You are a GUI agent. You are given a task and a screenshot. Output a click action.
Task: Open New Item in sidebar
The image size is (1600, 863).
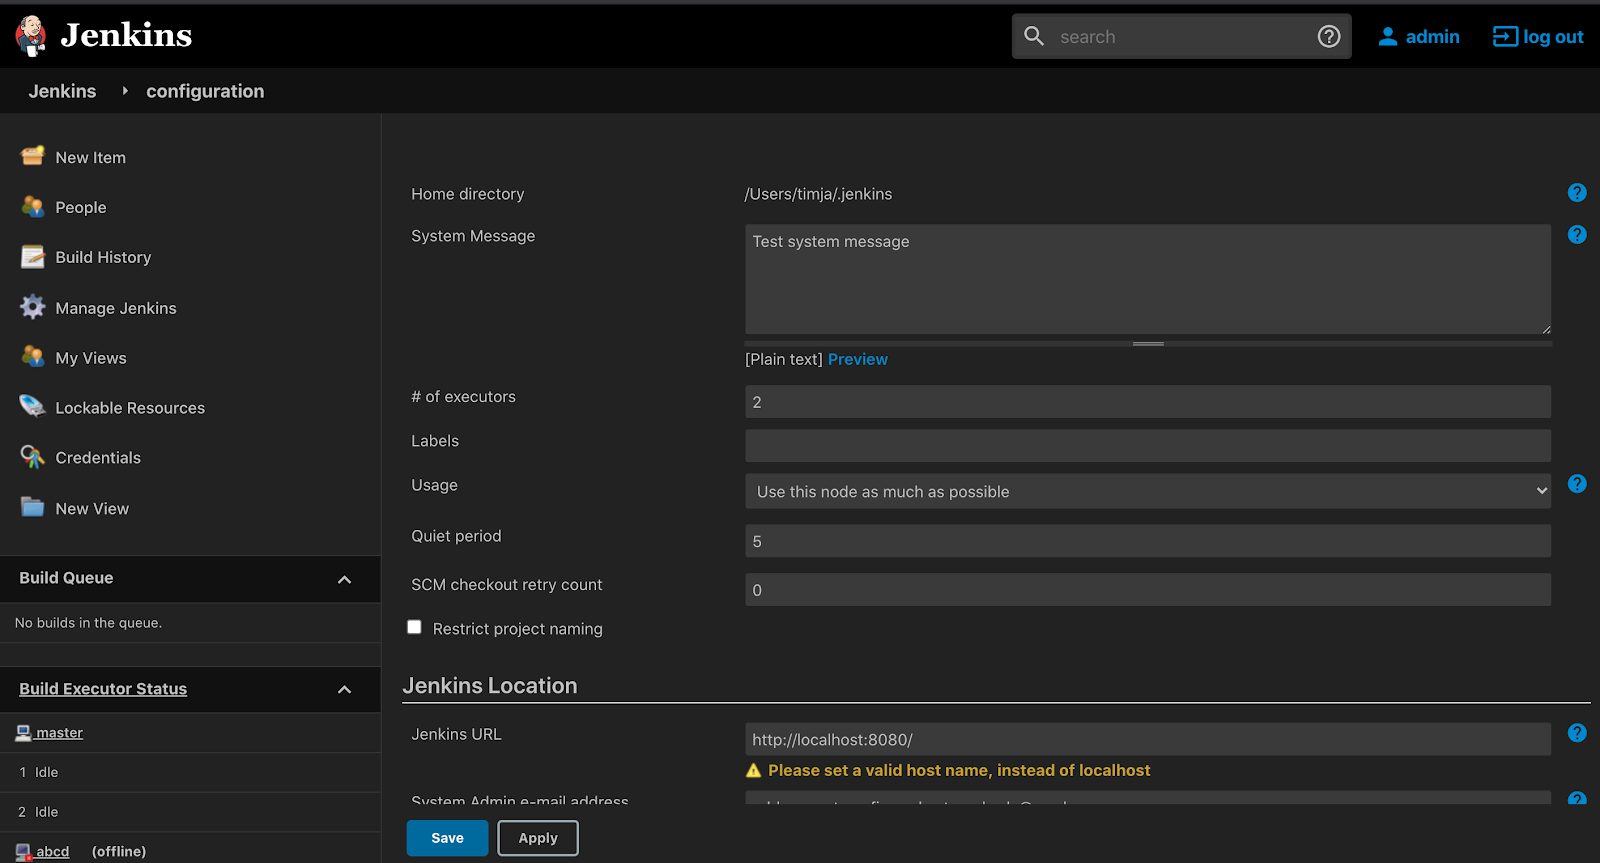[91, 157]
